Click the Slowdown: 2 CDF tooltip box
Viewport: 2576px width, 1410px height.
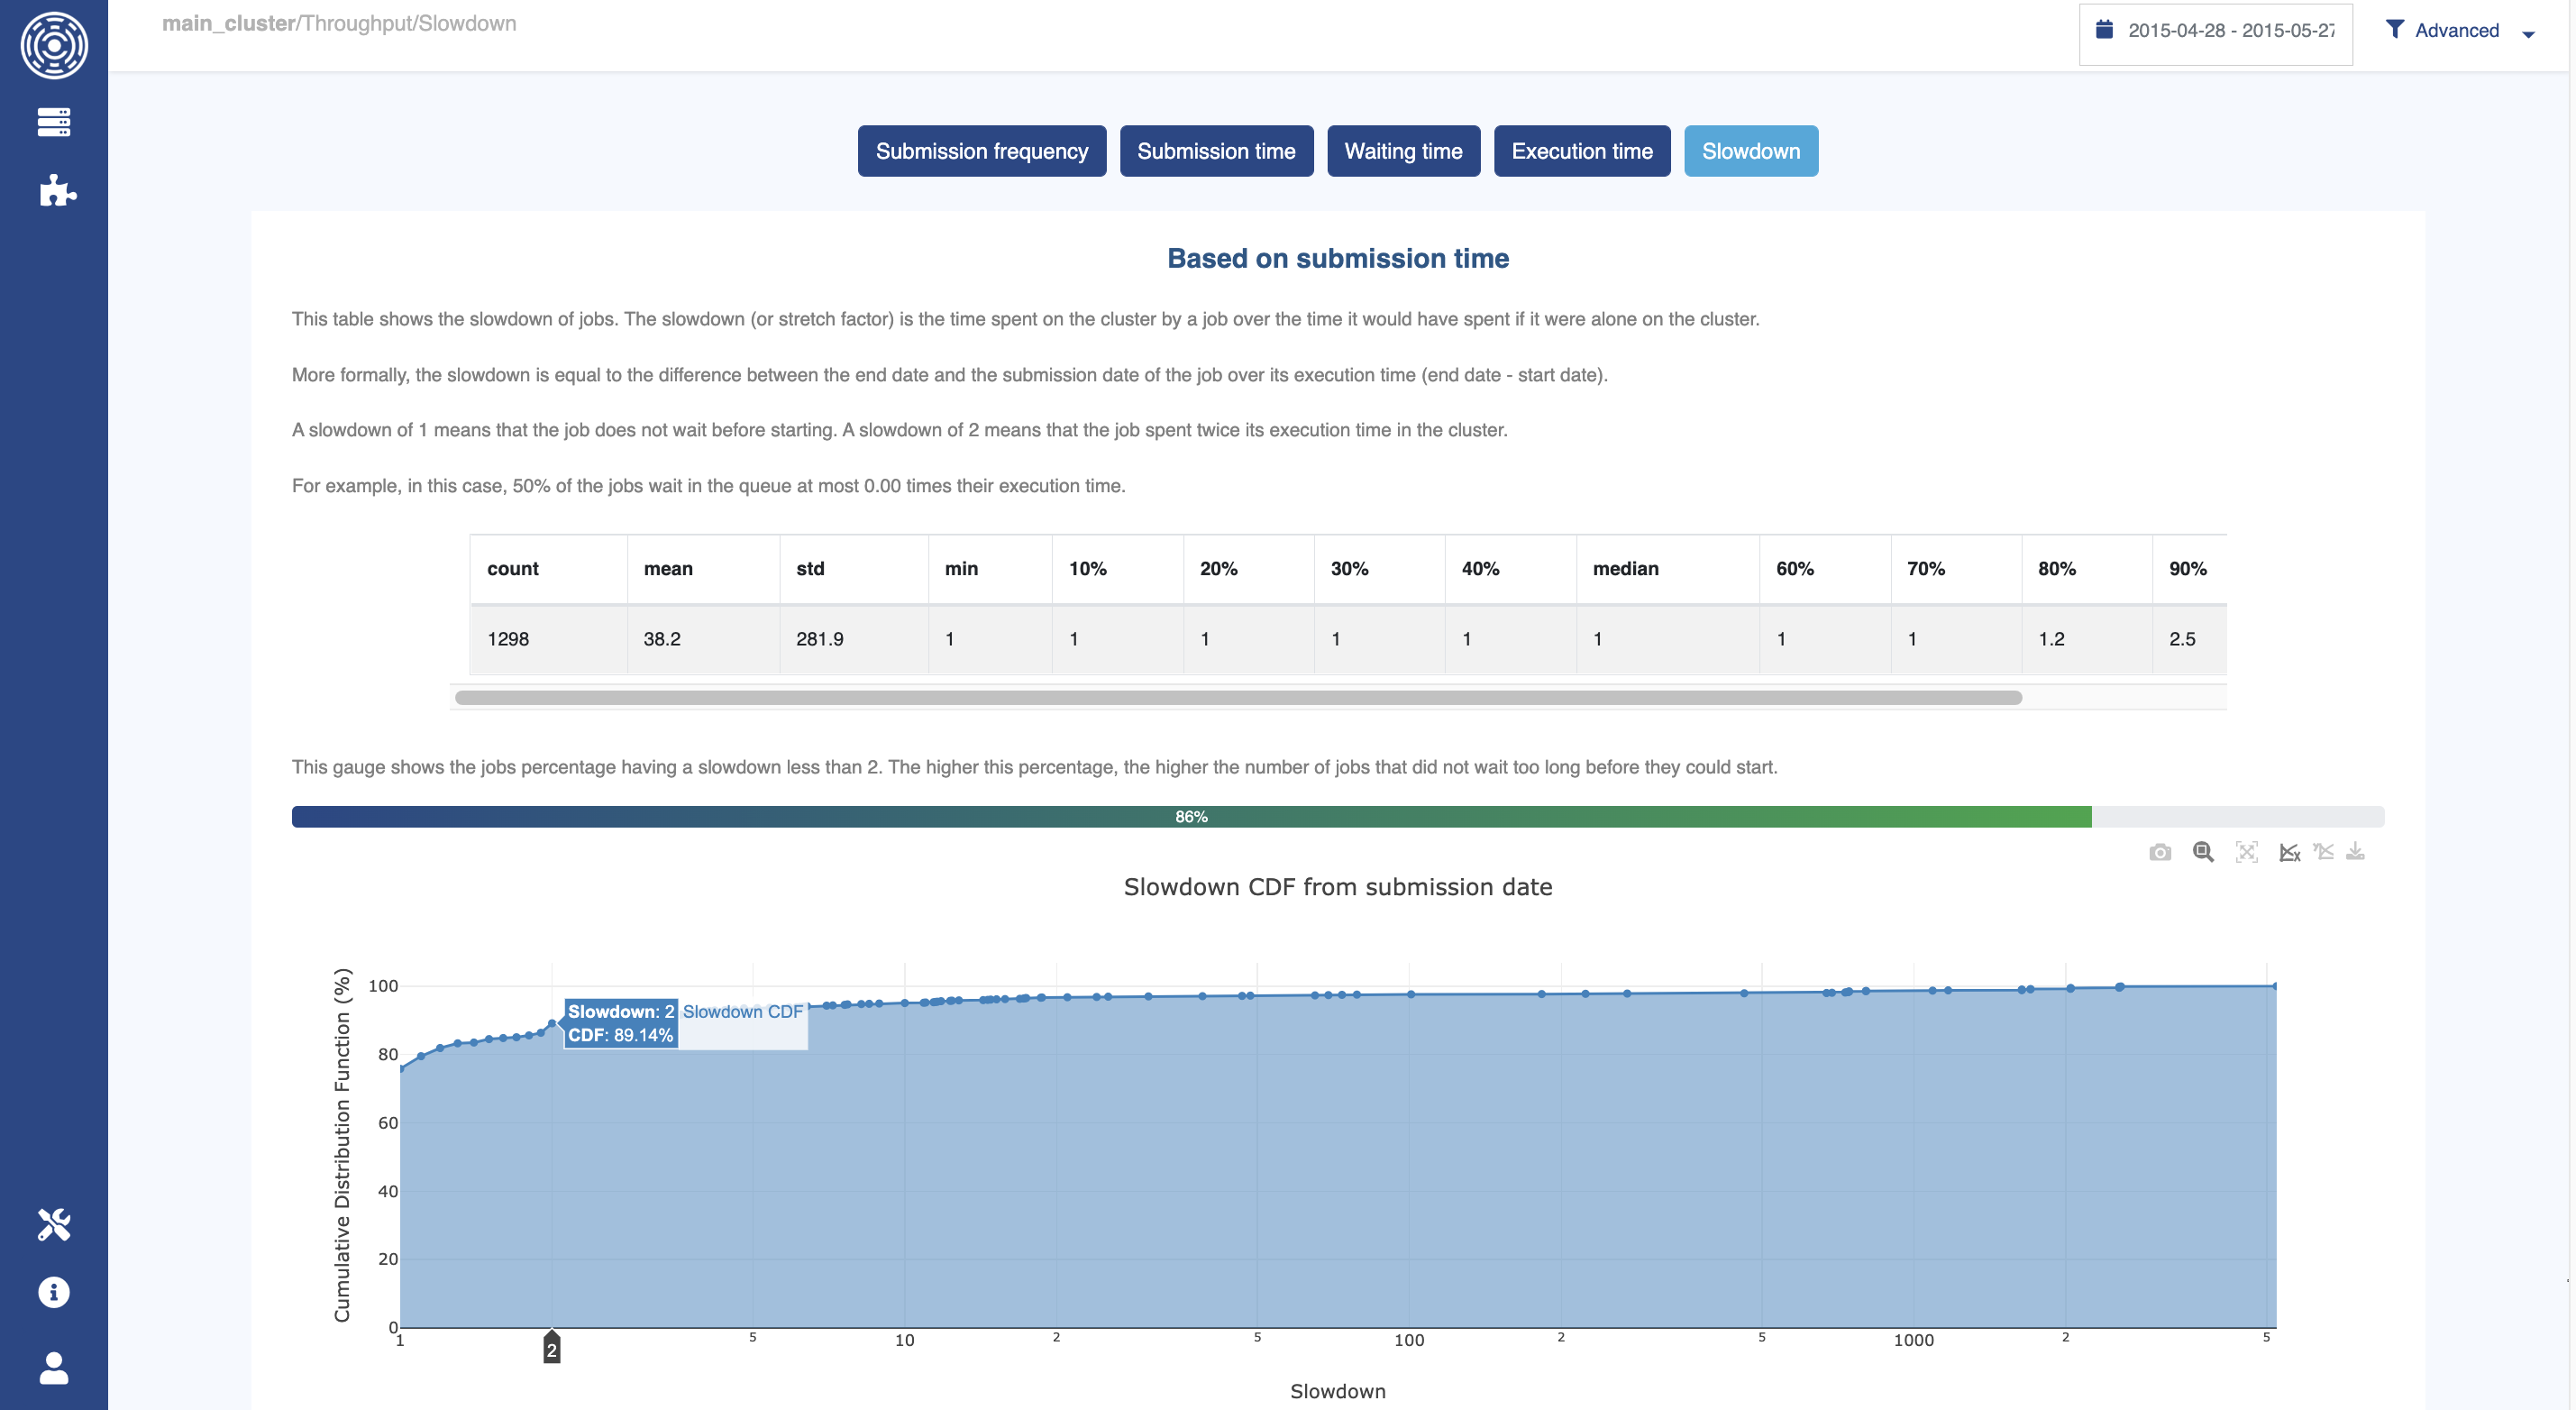pos(621,1023)
